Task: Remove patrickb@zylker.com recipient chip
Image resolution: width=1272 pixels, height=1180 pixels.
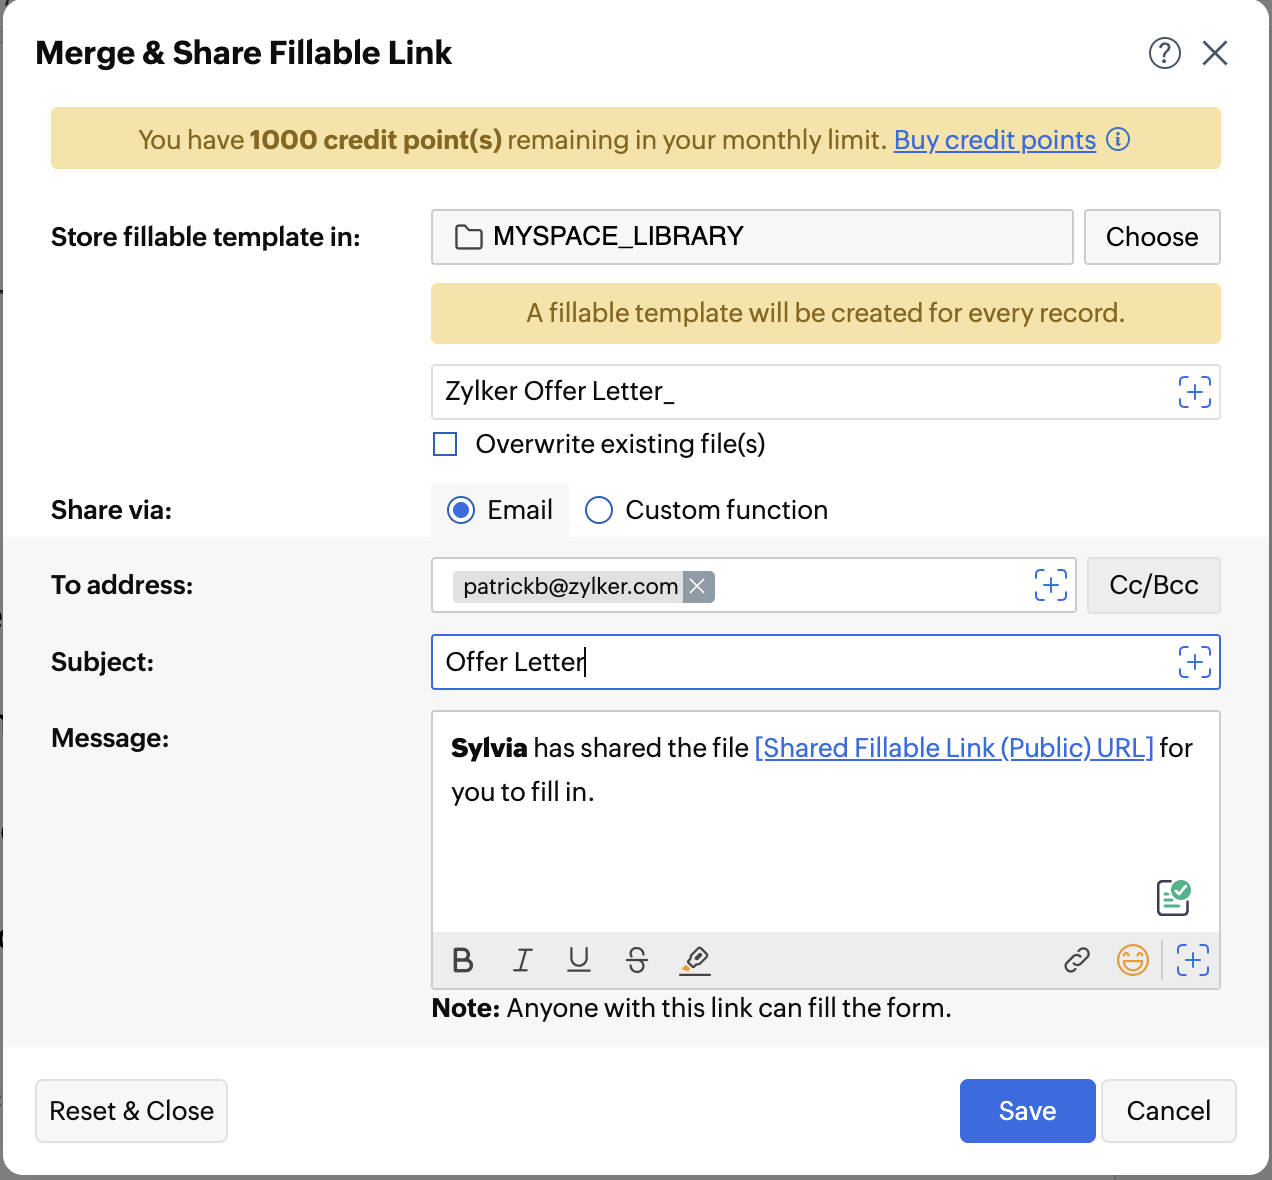Action: click(698, 586)
